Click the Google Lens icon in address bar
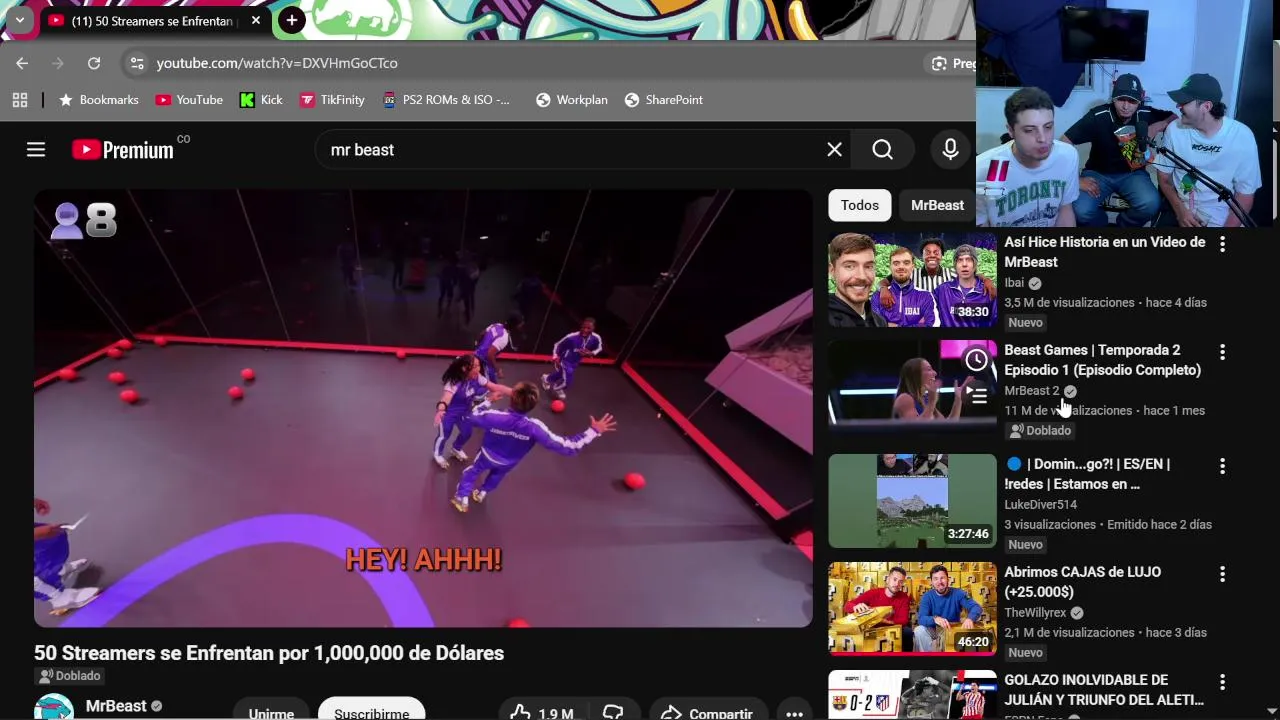Image resolution: width=1280 pixels, height=720 pixels. click(939, 63)
